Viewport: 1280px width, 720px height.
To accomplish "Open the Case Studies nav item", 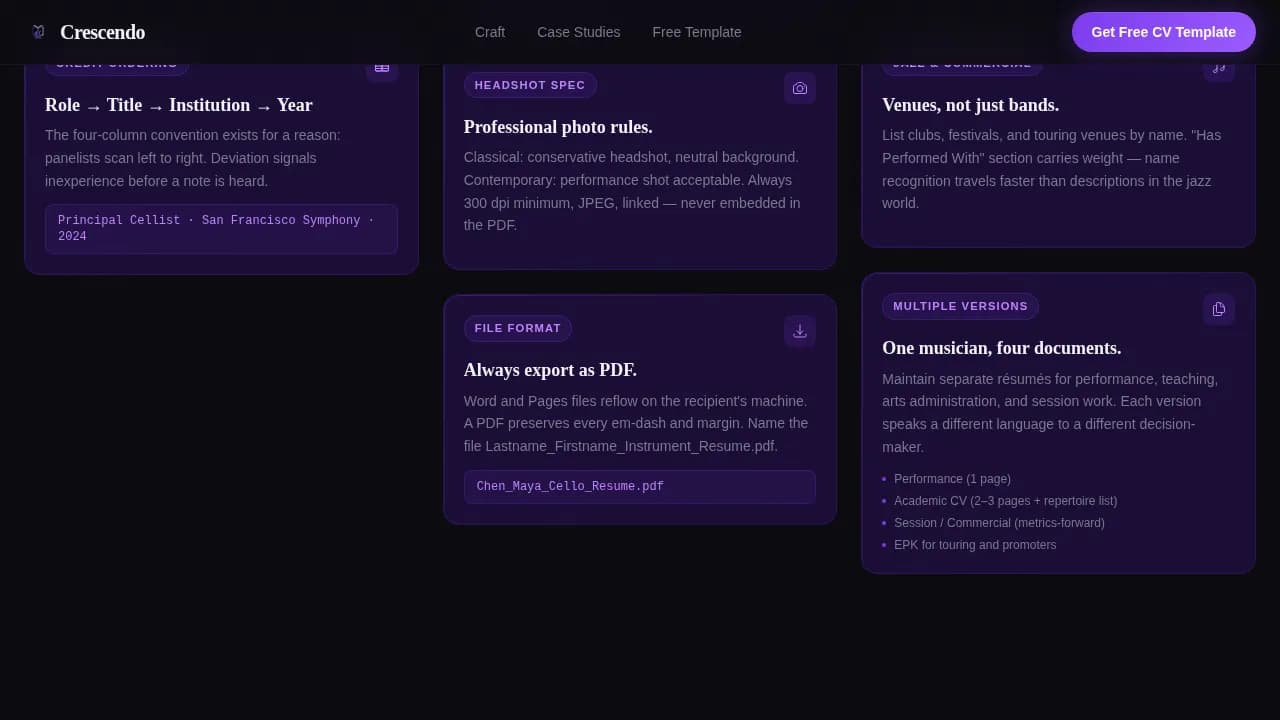I will 579,32.
